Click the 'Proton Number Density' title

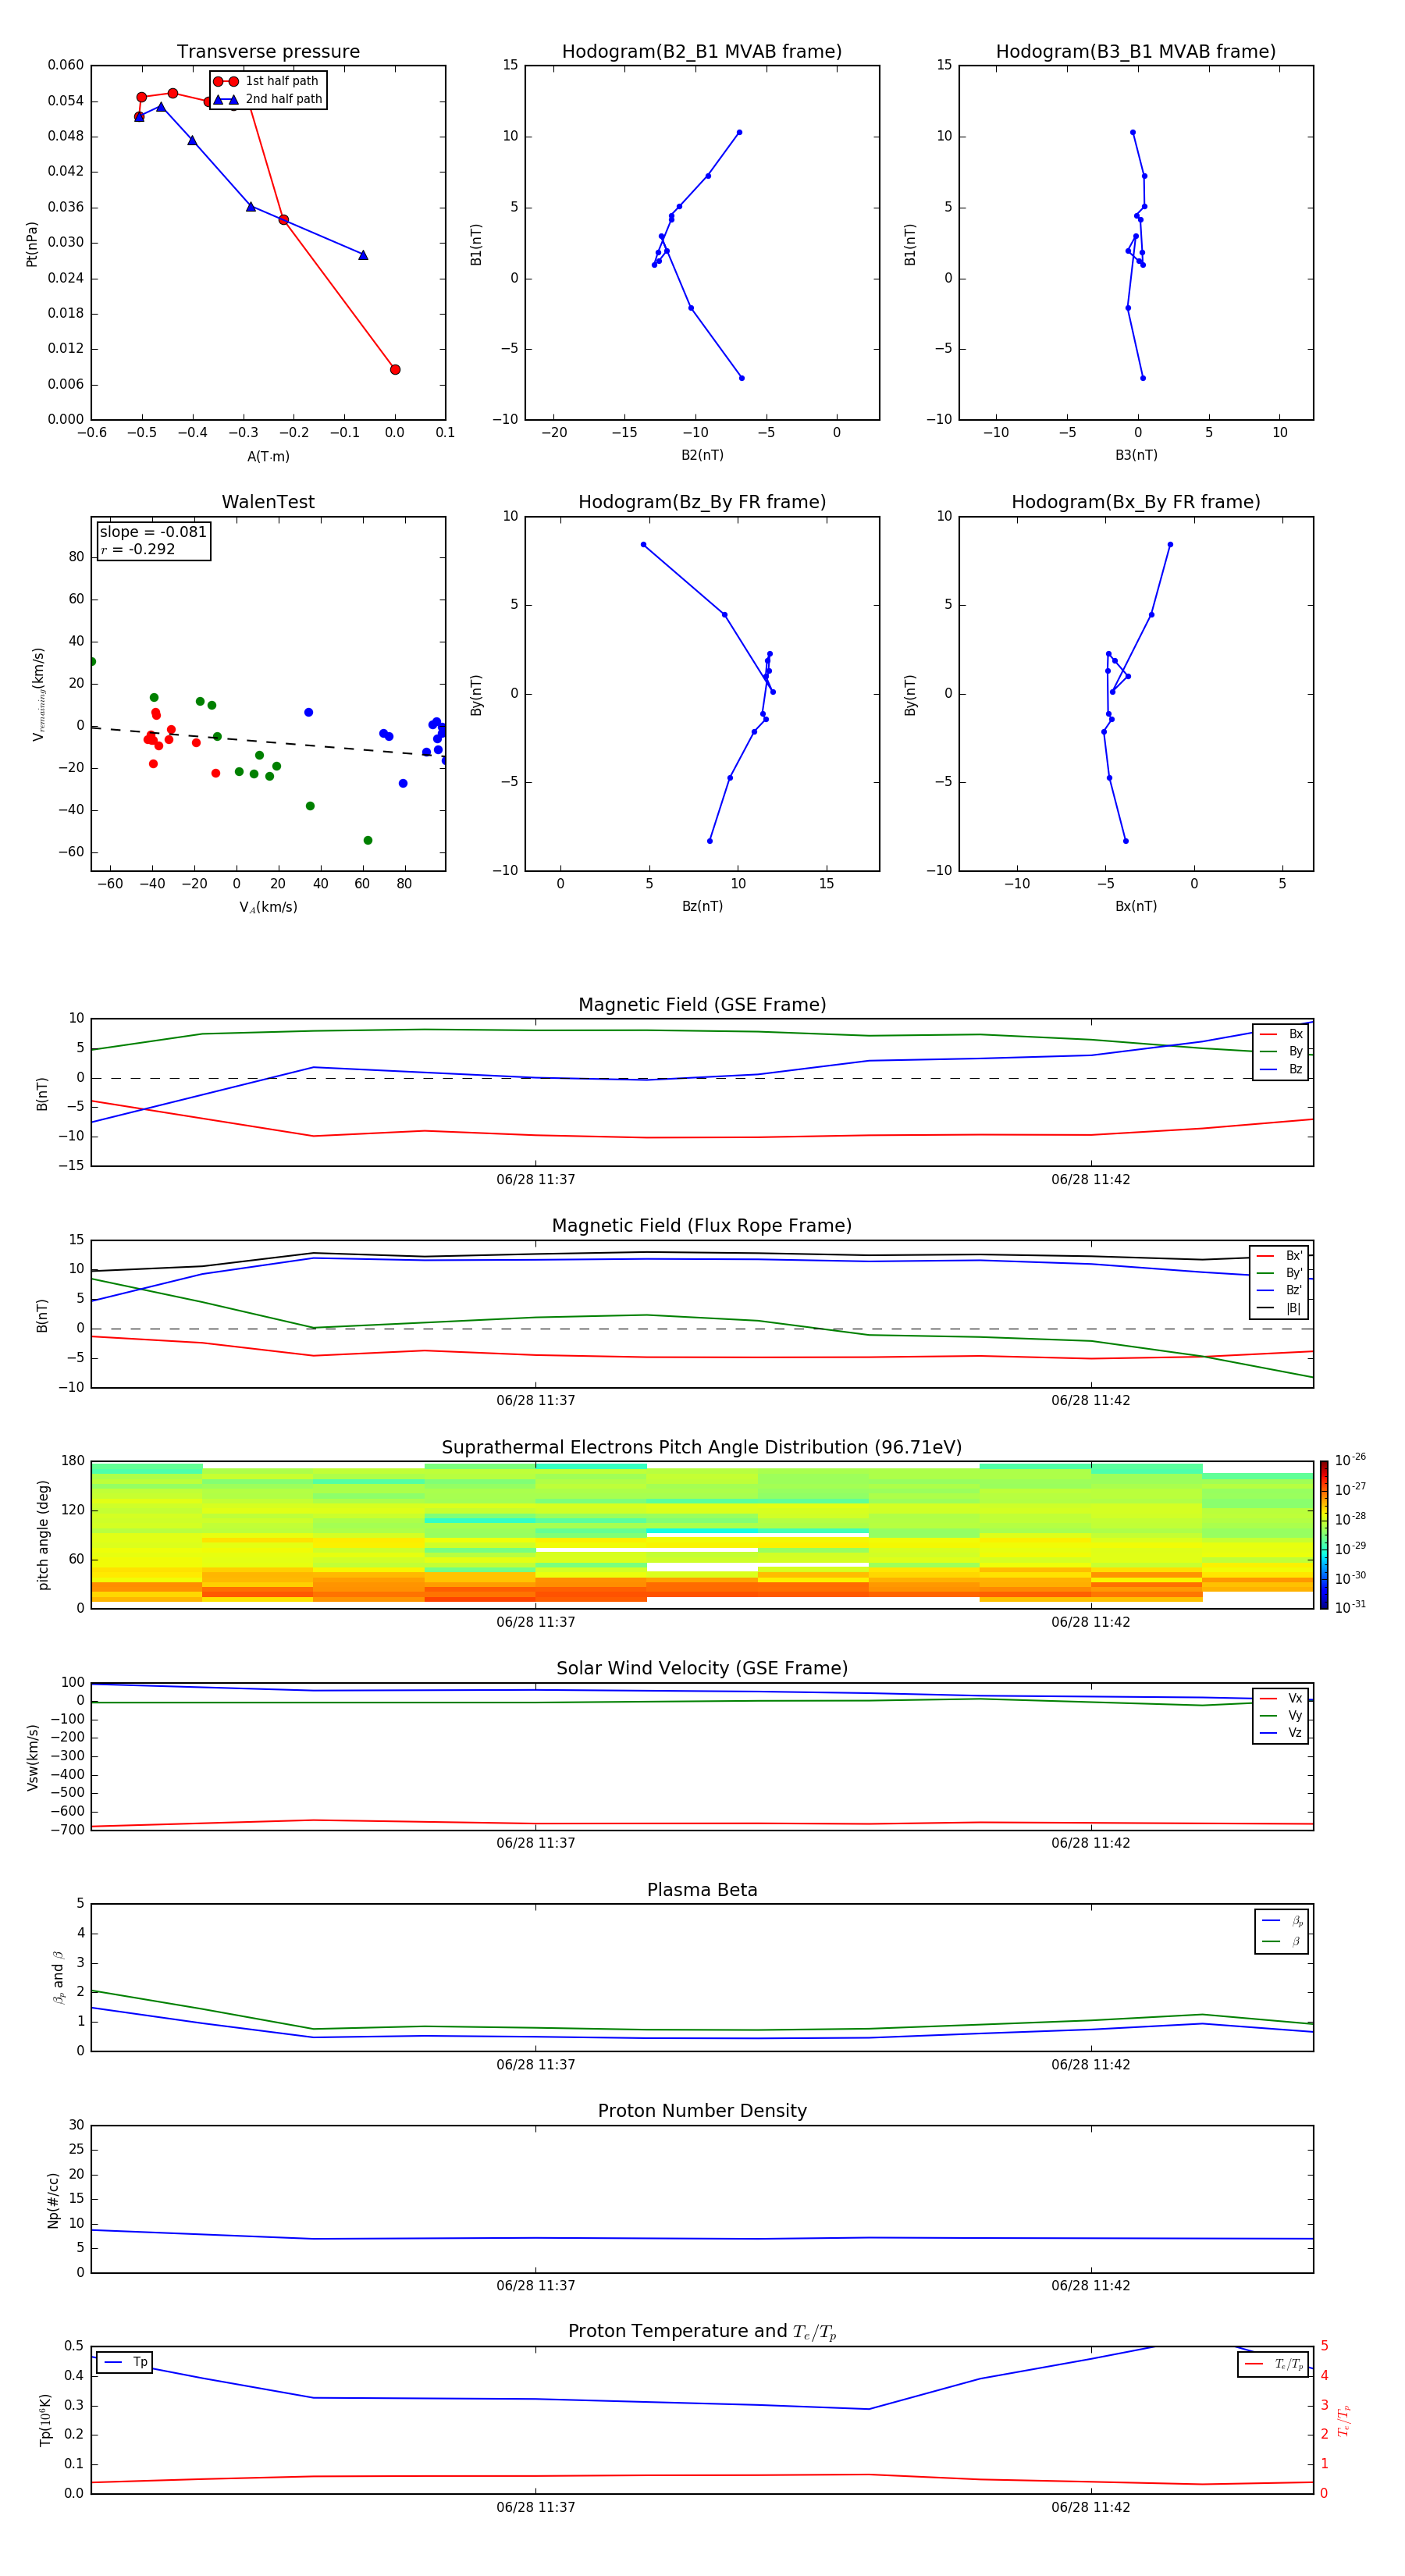pyautogui.click(x=702, y=2111)
